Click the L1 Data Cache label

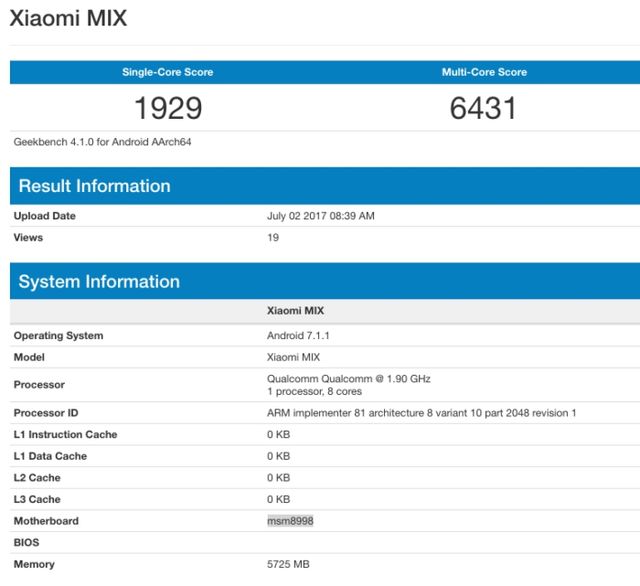click(50, 456)
